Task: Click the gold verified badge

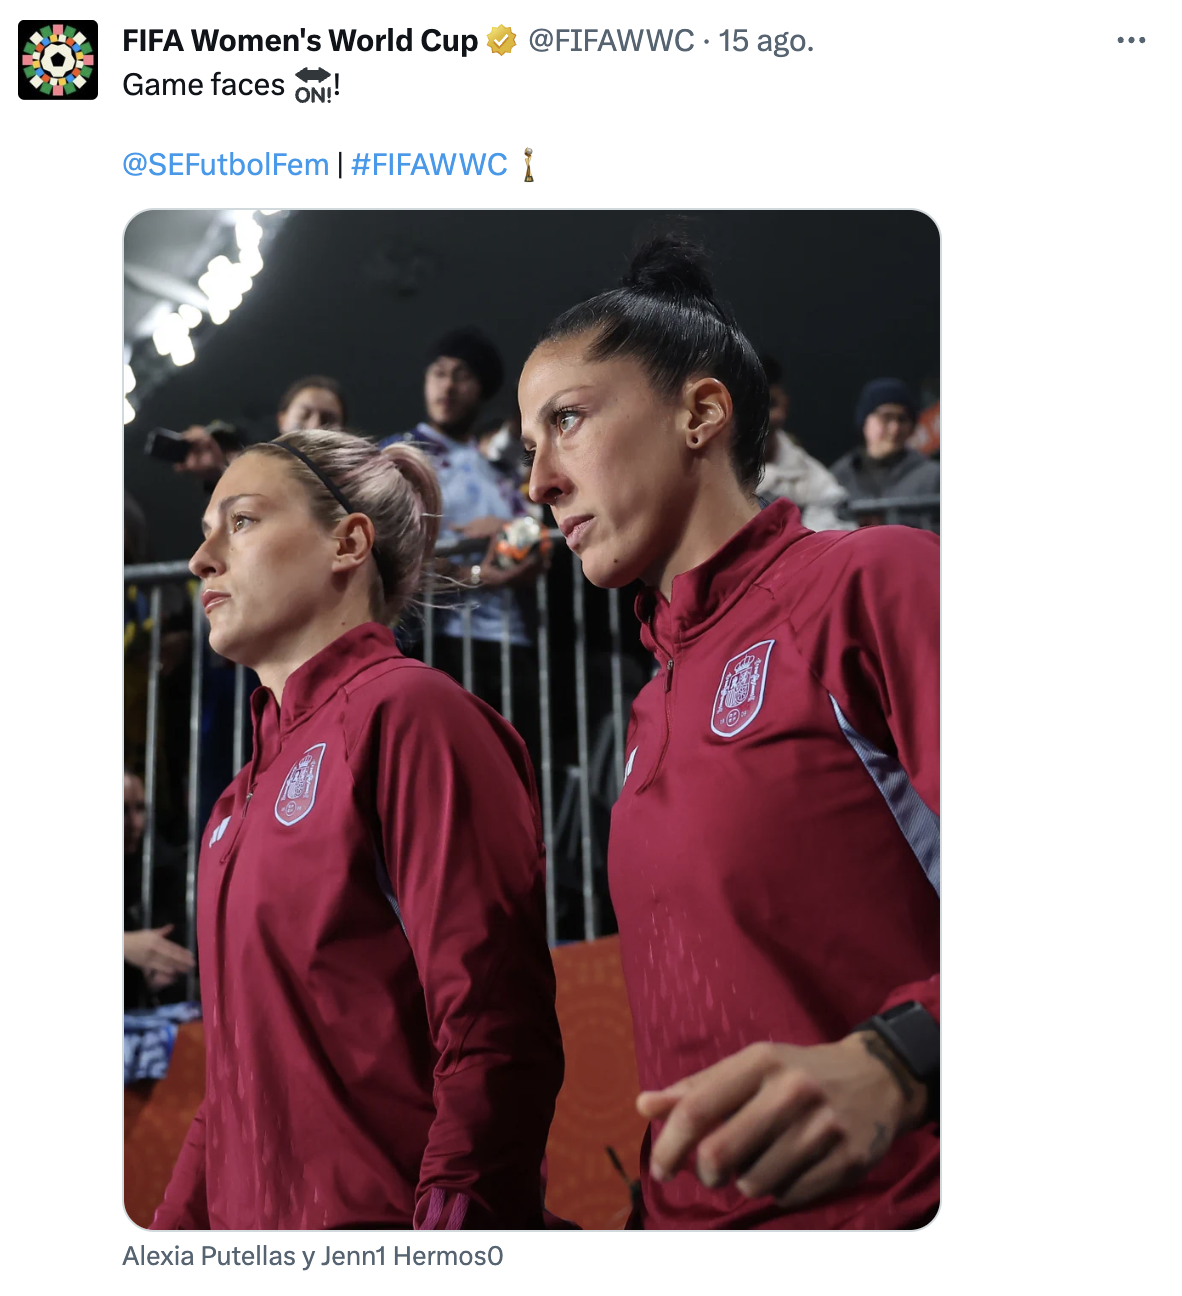Action: [501, 41]
